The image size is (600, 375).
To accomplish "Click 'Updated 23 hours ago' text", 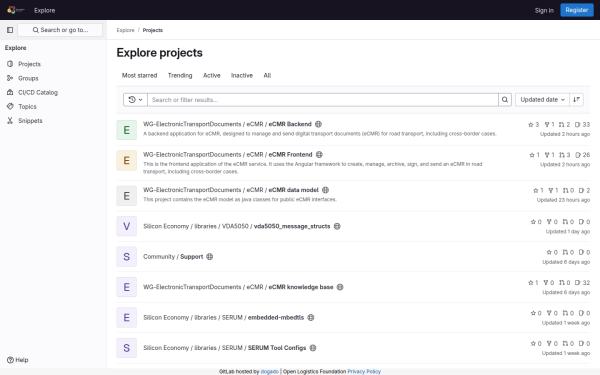I will click(x=563, y=200).
